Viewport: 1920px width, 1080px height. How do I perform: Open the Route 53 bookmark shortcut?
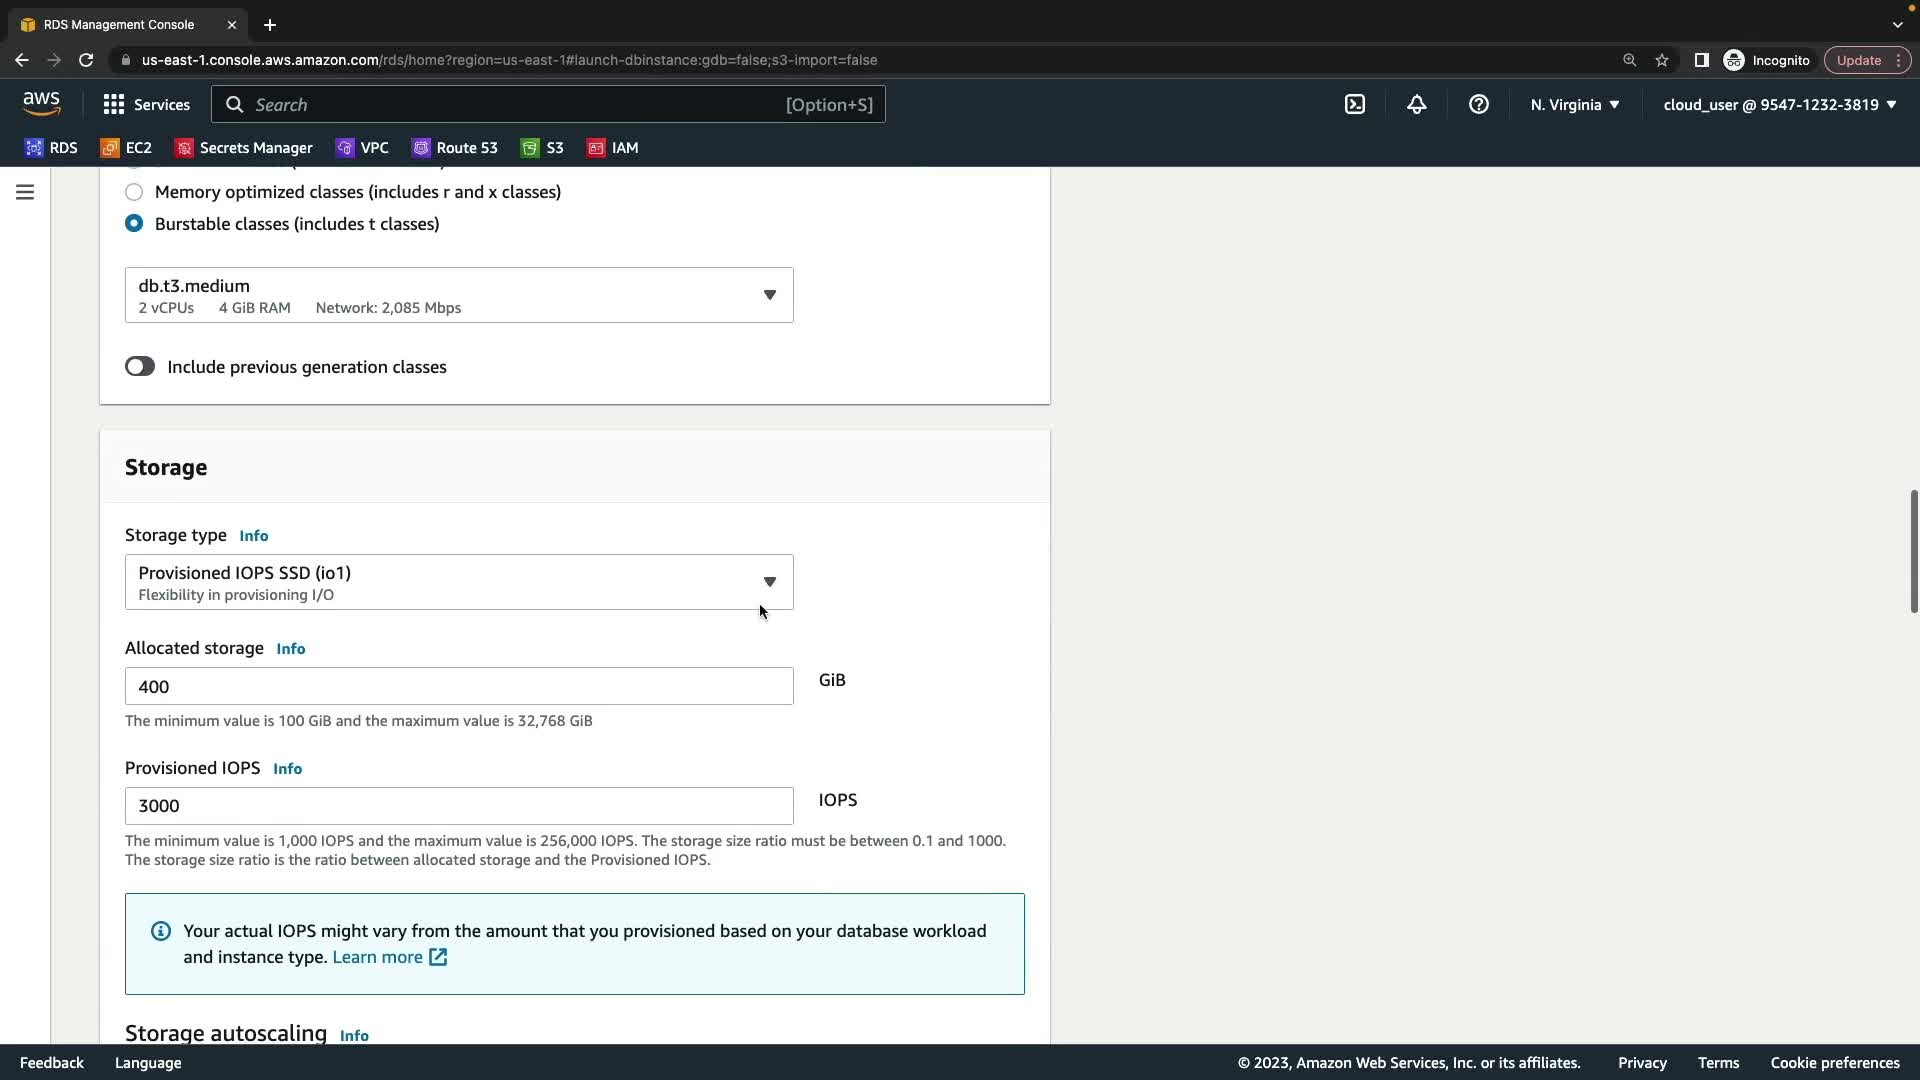[455, 148]
